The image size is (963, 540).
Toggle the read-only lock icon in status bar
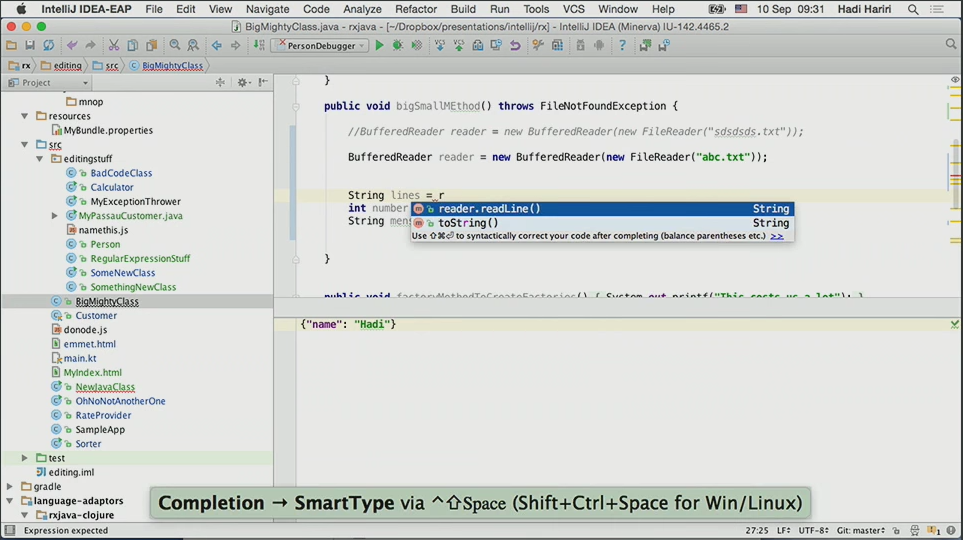tap(897, 531)
